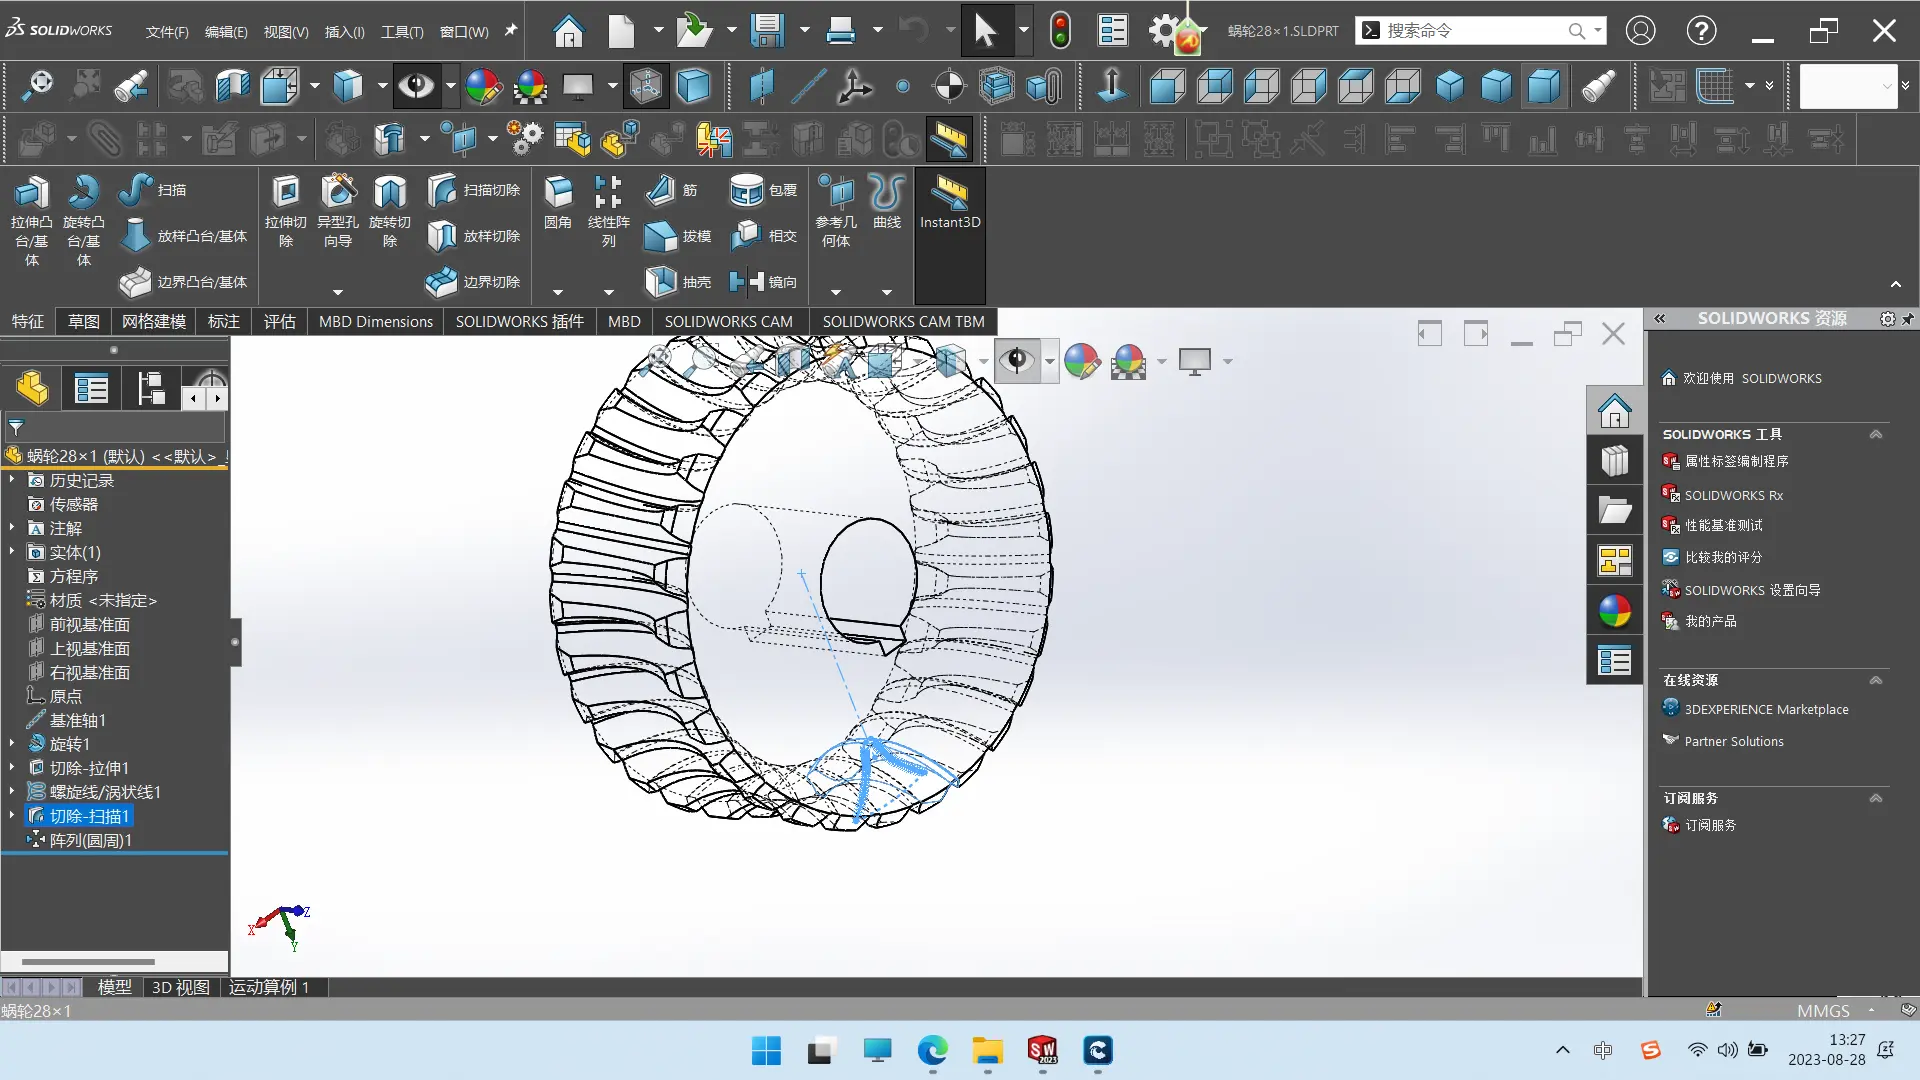Open the Fillet (圆角) flyout dropdown arrow
This screenshot has width=1920, height=1080.
558,292
